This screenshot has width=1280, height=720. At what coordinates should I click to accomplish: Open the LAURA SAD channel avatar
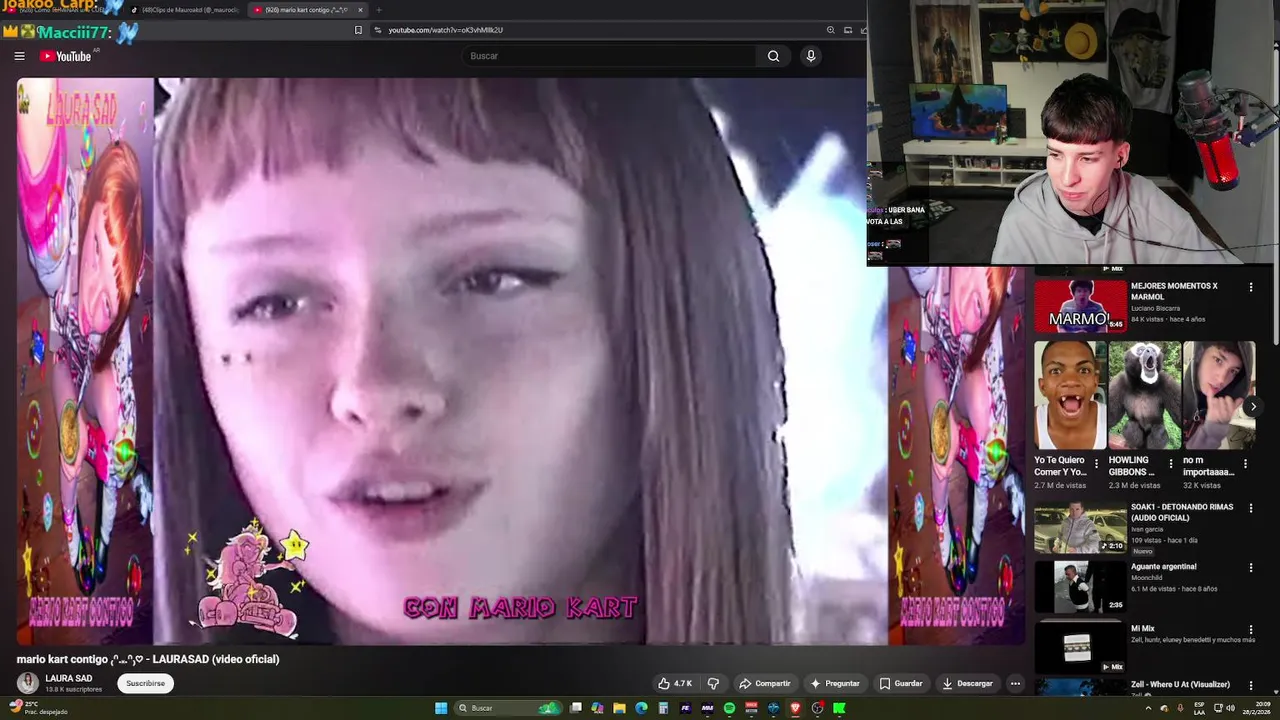coord(28,683)
